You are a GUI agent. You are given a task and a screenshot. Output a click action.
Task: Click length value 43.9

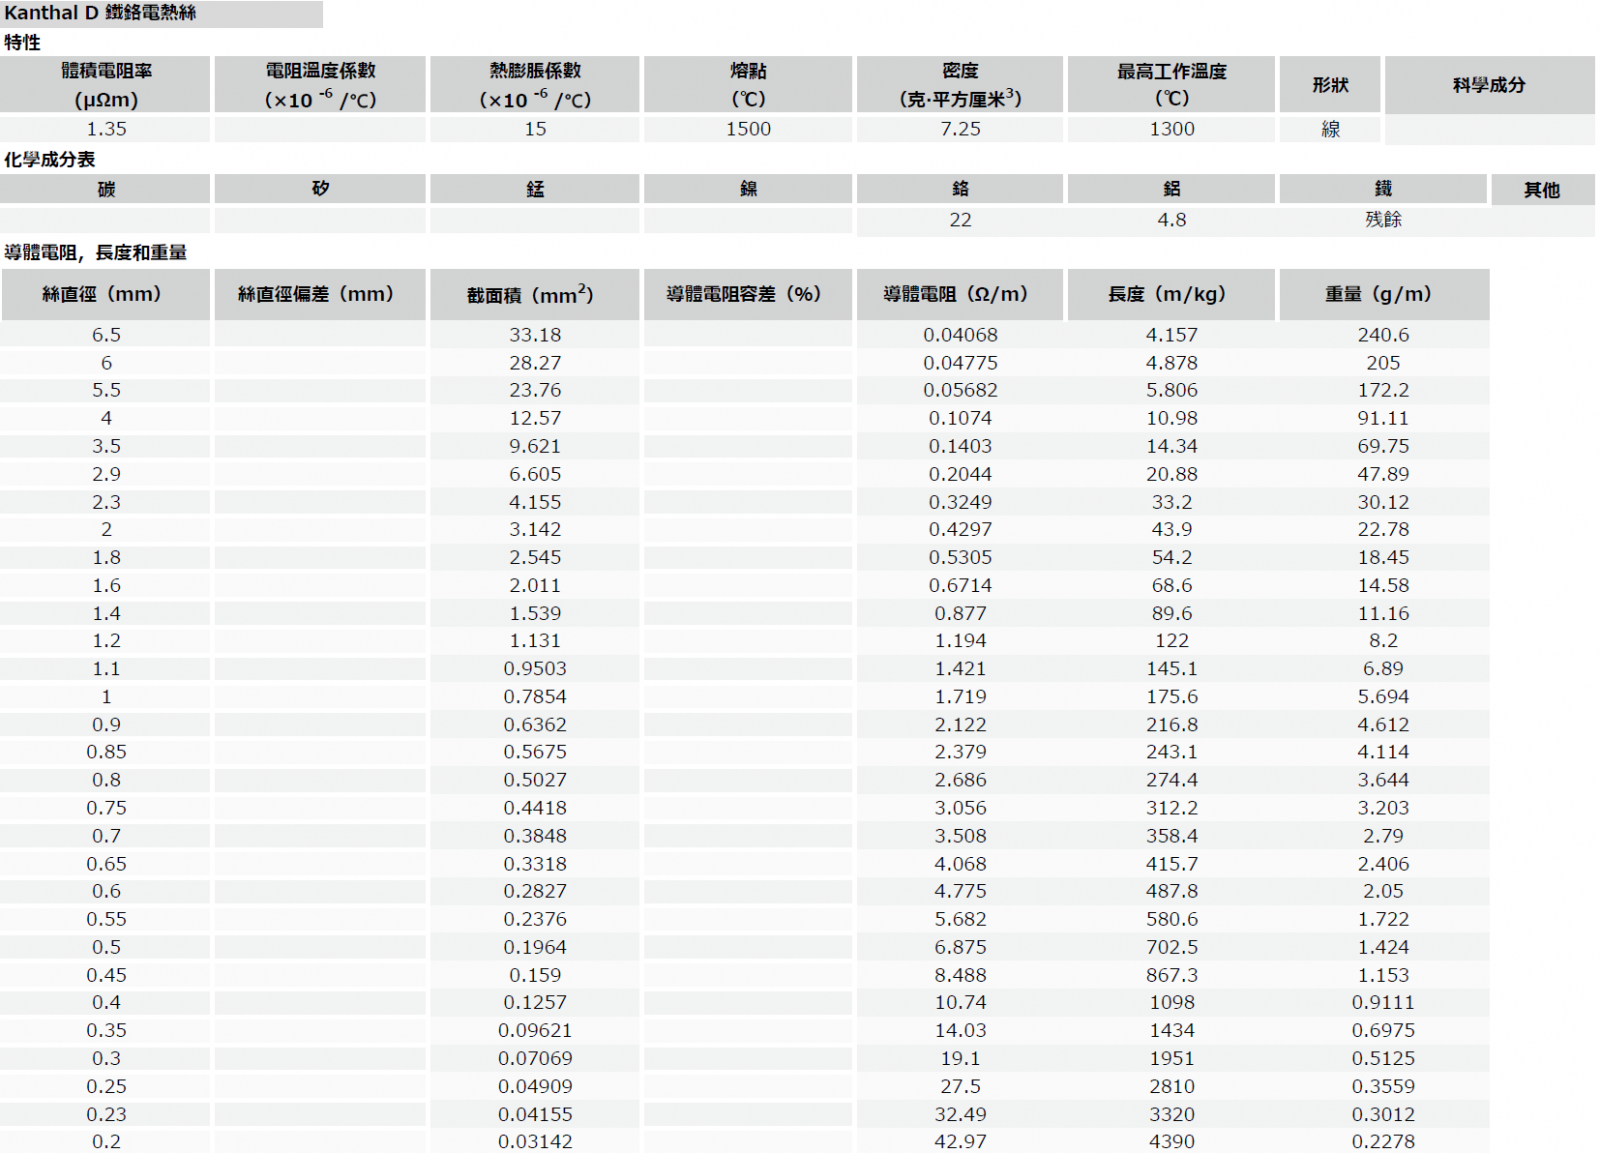[1172, 529]
